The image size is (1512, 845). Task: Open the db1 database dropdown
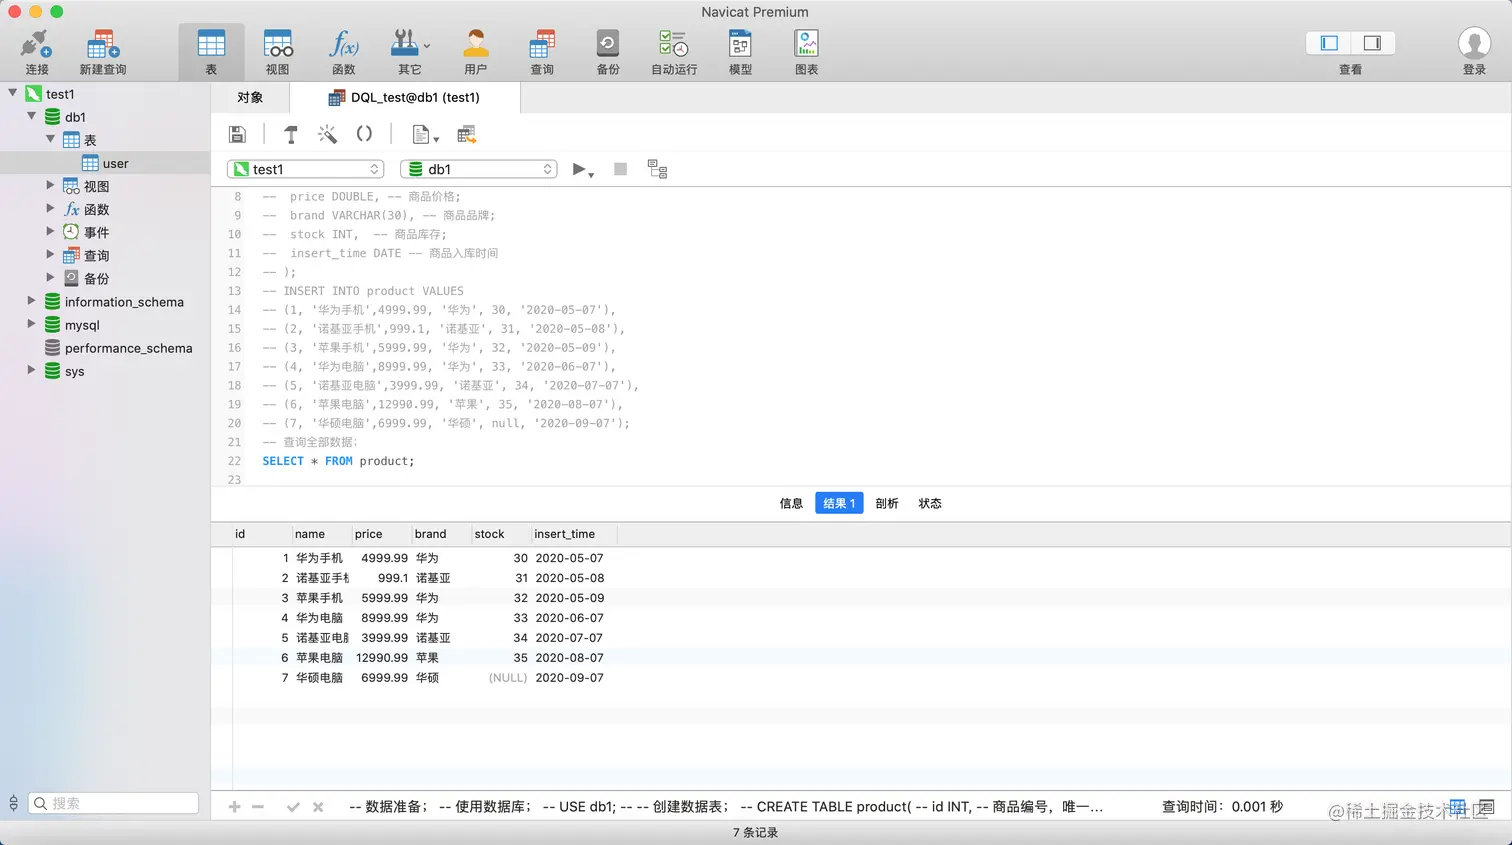(x=478, y=169)
